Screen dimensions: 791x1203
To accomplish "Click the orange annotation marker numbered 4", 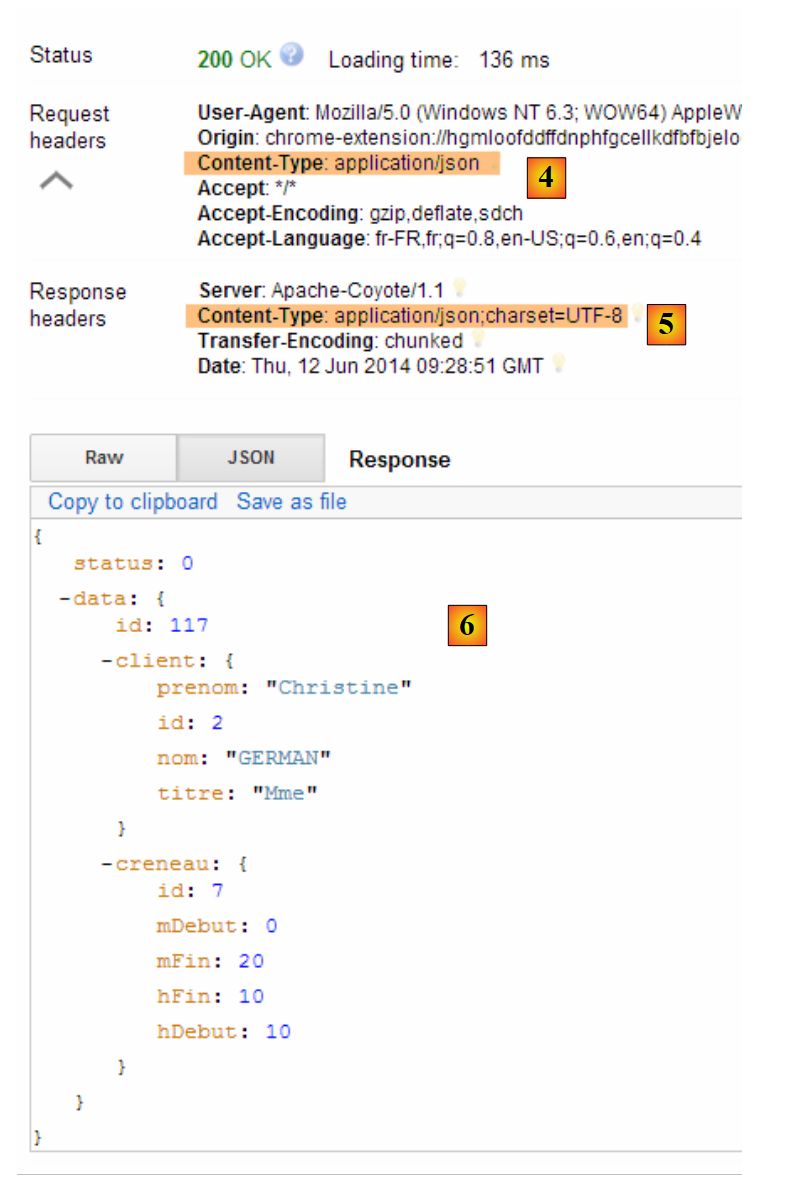I will (x=546, y=178).
